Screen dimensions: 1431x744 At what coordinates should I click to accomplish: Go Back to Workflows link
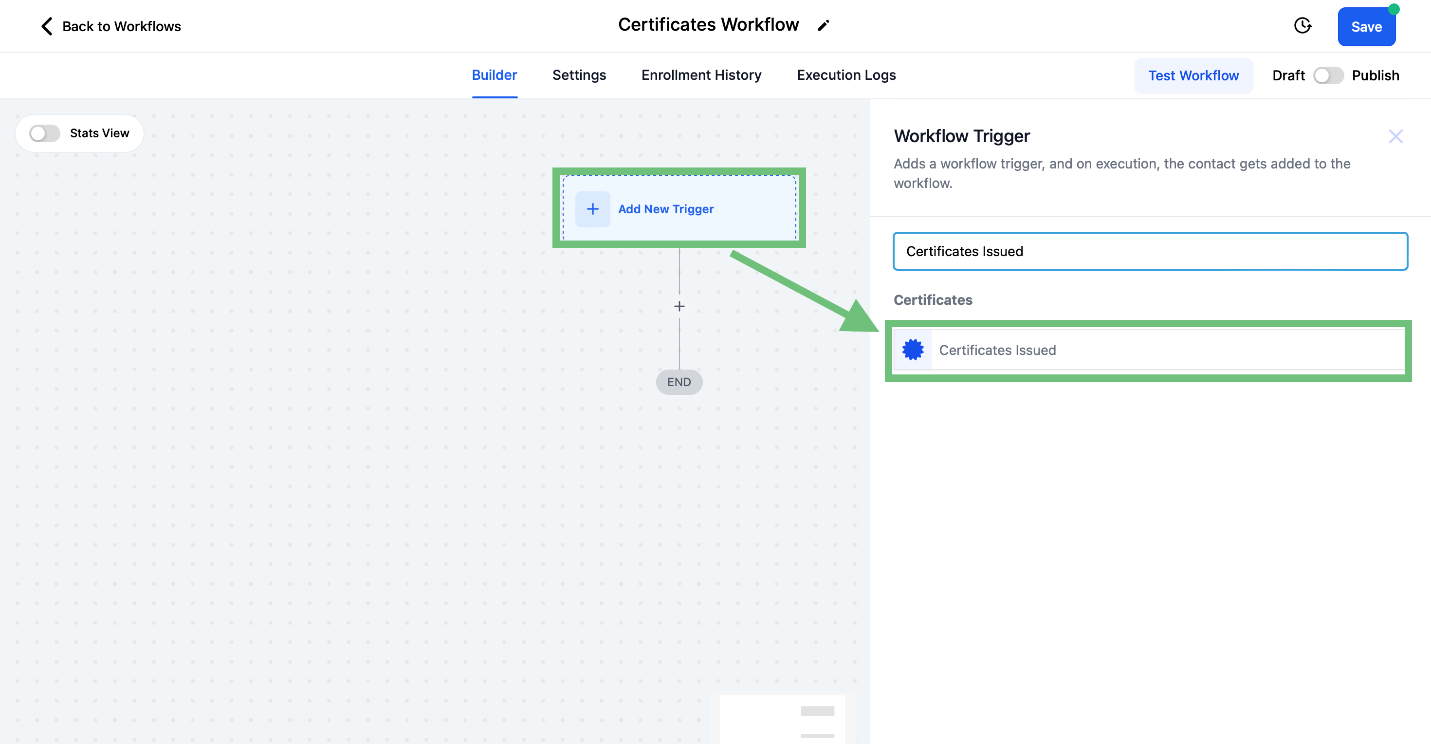(x=122, y=26)
